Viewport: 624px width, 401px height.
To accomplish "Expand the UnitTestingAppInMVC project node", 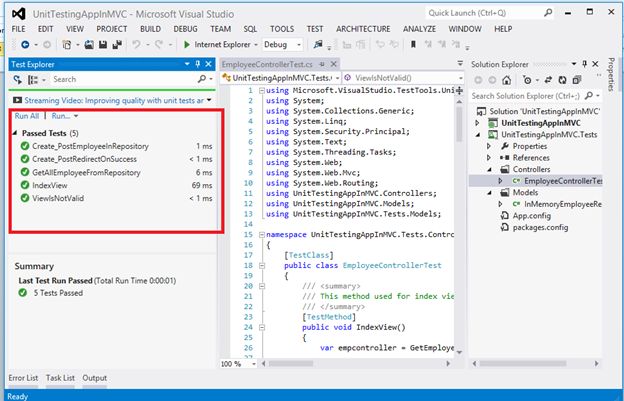I will tap(477, 122).
